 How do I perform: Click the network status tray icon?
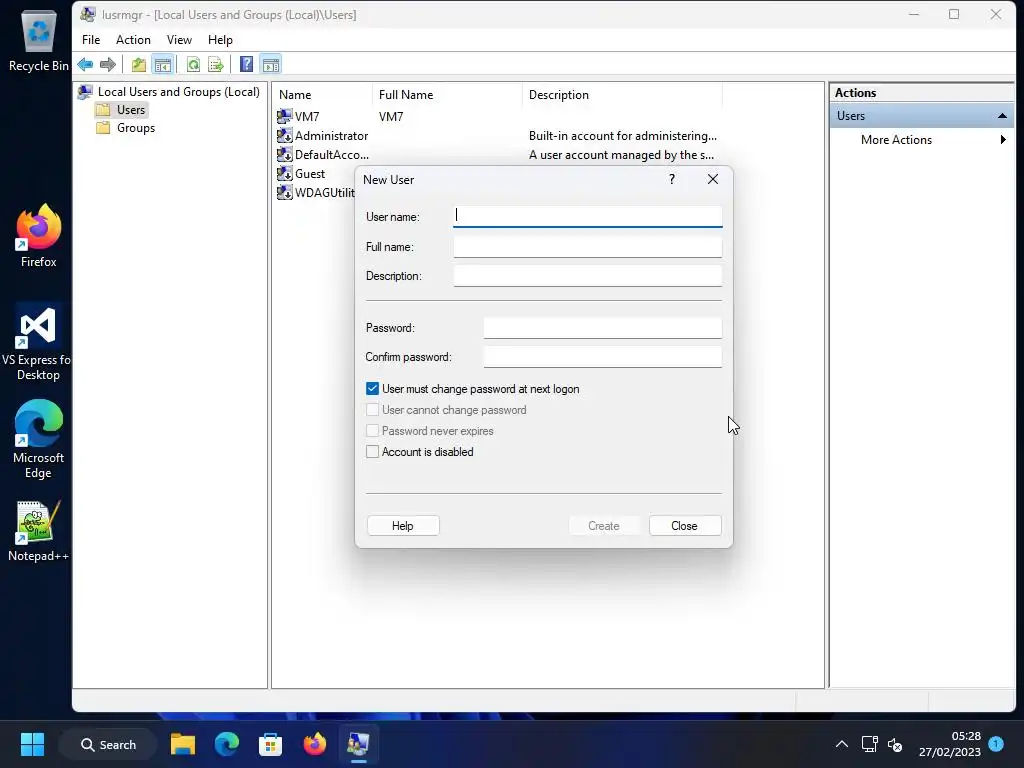869,744
